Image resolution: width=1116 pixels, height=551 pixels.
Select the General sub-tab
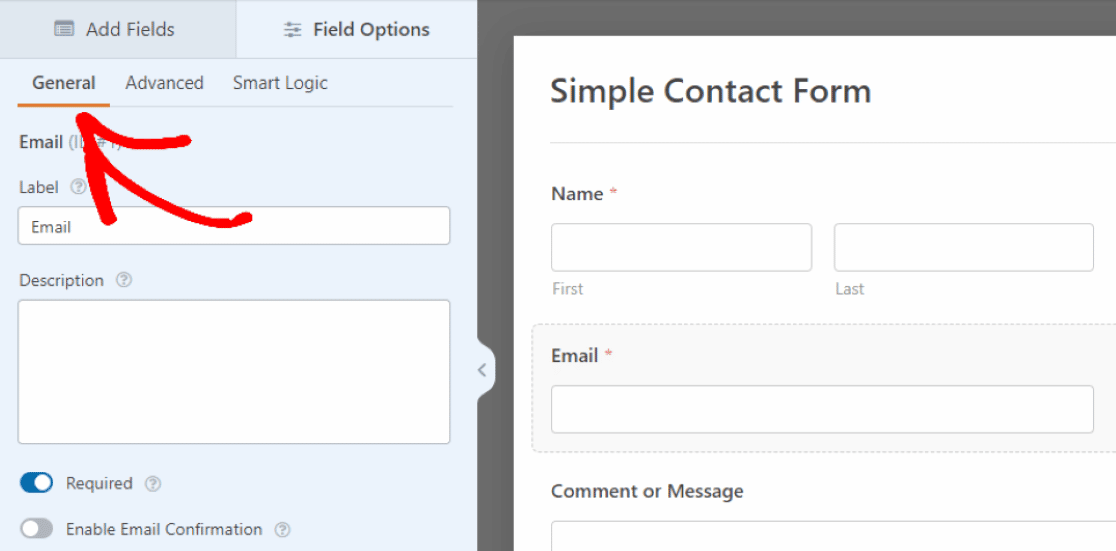64,83
